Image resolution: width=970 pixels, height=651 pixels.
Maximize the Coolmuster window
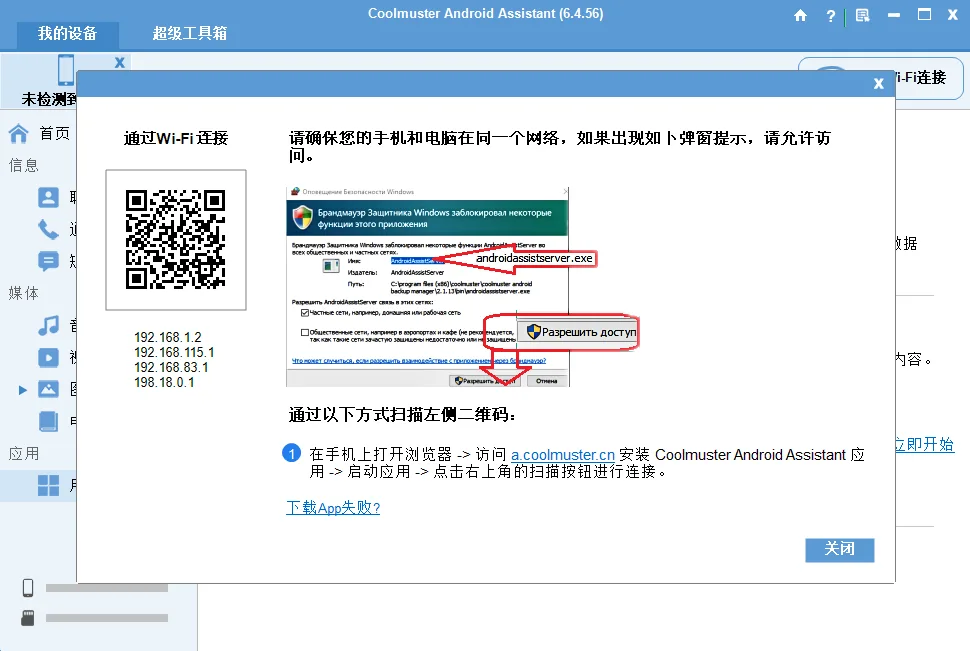point(924,15)
